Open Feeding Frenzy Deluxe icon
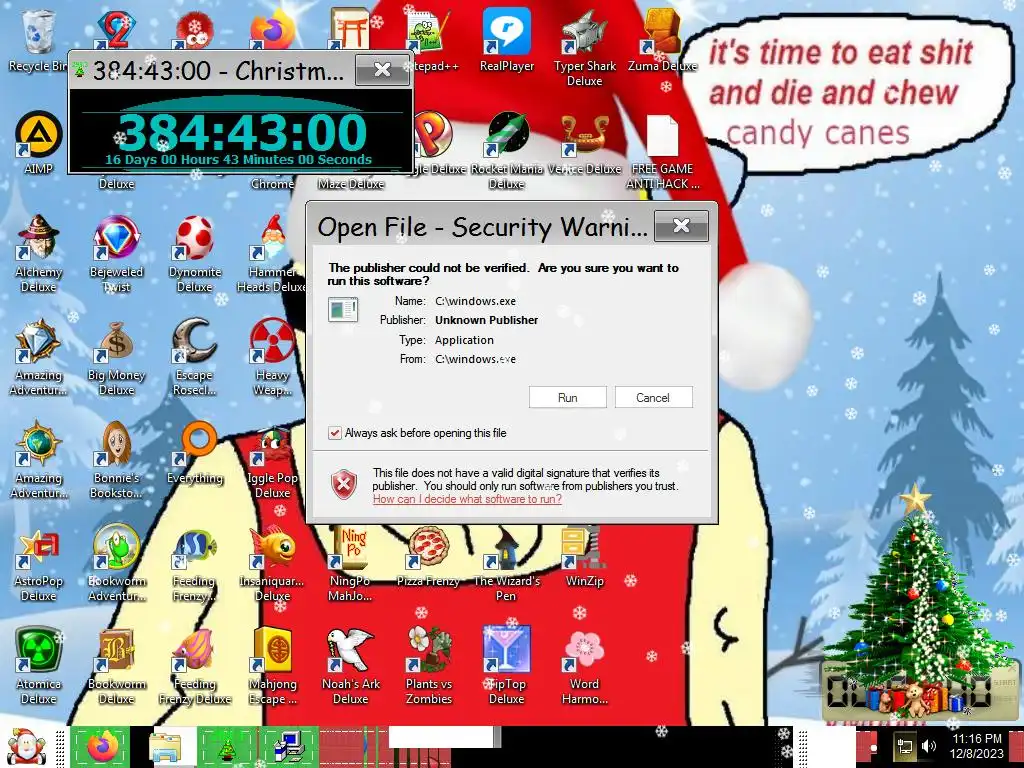 point(195,667)
